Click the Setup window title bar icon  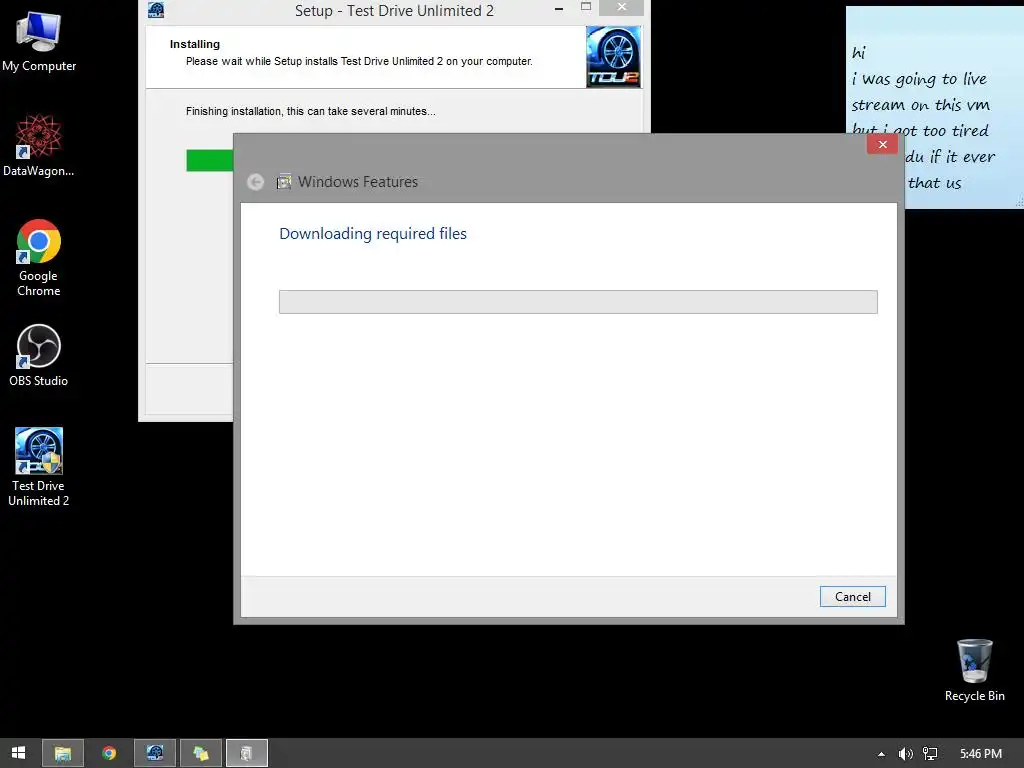point(156,10)
